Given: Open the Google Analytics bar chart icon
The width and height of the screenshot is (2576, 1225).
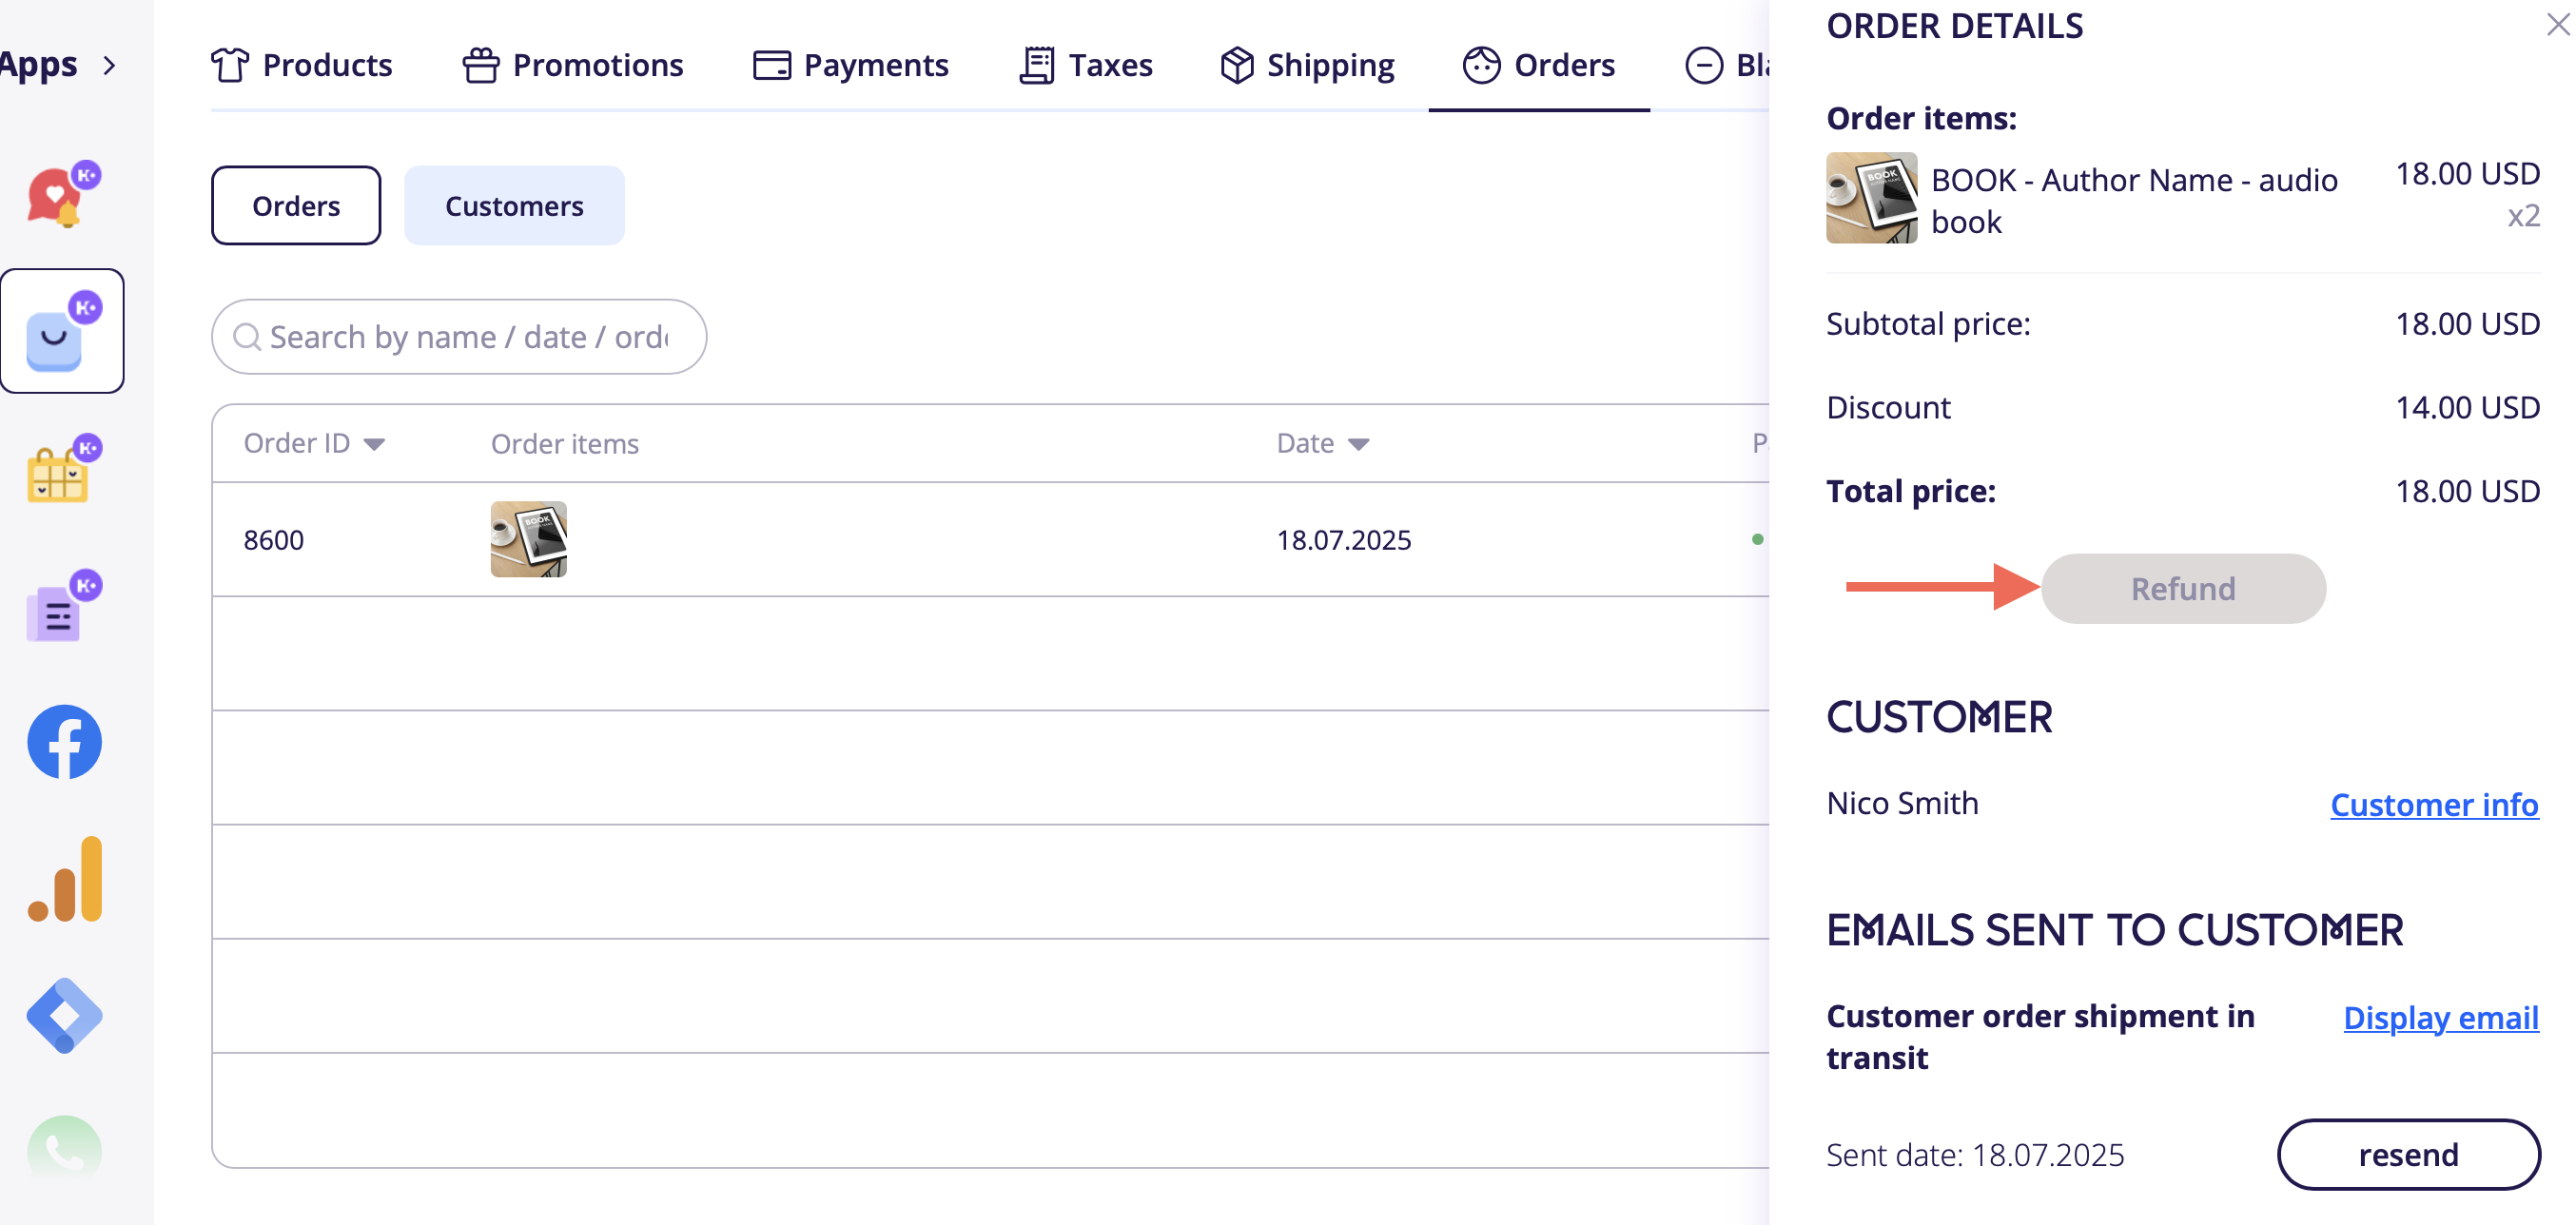Looking at the screenshot, I should click(x=65, y=879).
